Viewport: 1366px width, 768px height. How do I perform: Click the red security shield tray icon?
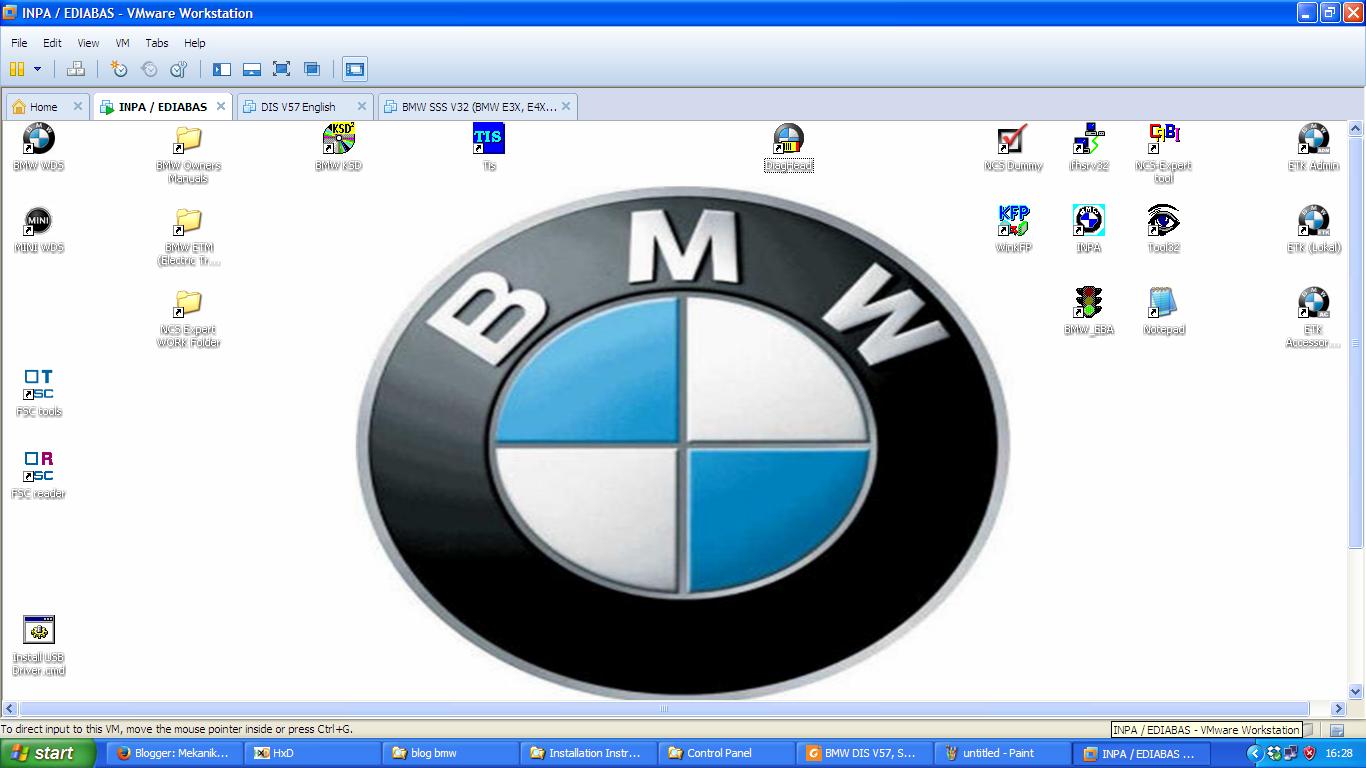[x=1309, y=753]
